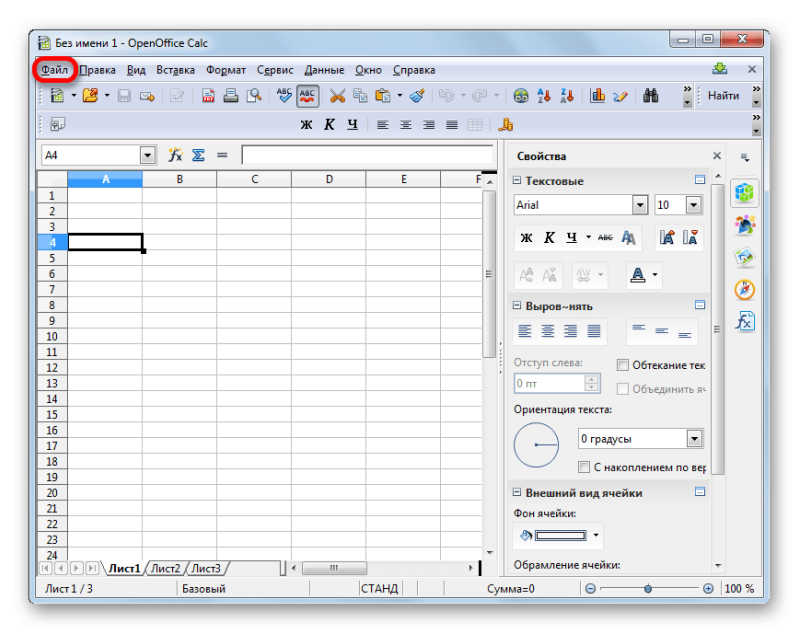800x634 pixels.
Task: Open the Файл menu
Action: [x=54, y=70]
